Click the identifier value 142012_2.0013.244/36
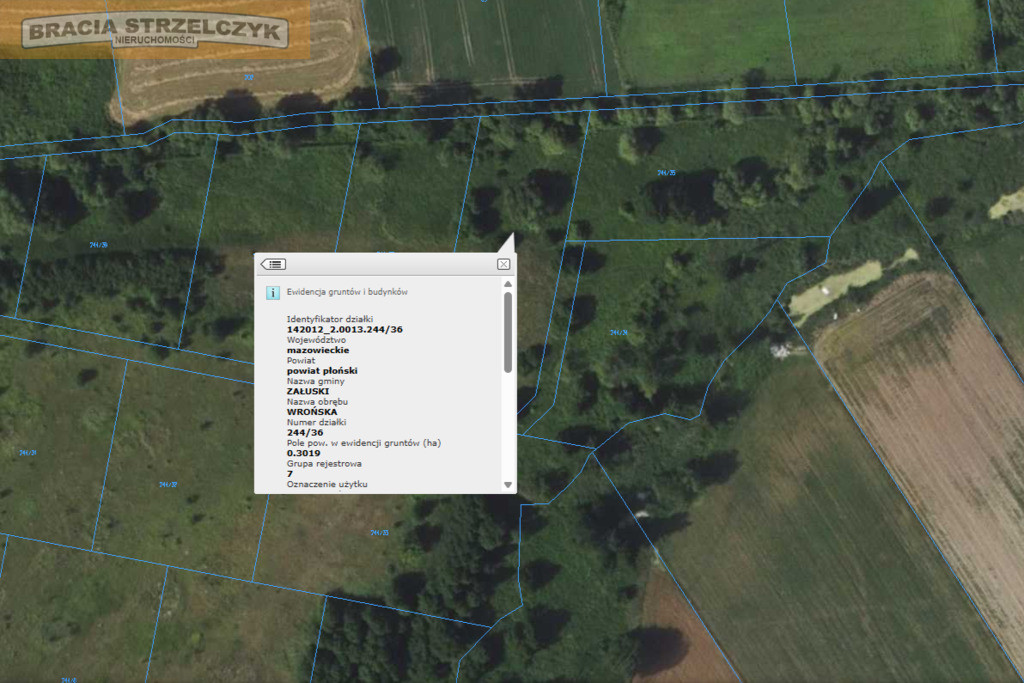The image size is (1024, 683). point(345,330)
